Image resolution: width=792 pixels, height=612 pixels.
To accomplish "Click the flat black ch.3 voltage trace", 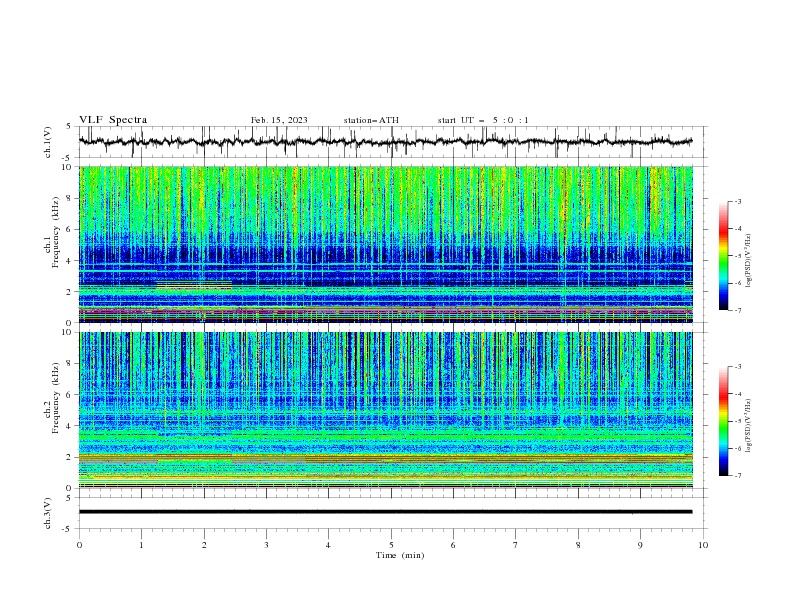I will (x=385, y=512).
